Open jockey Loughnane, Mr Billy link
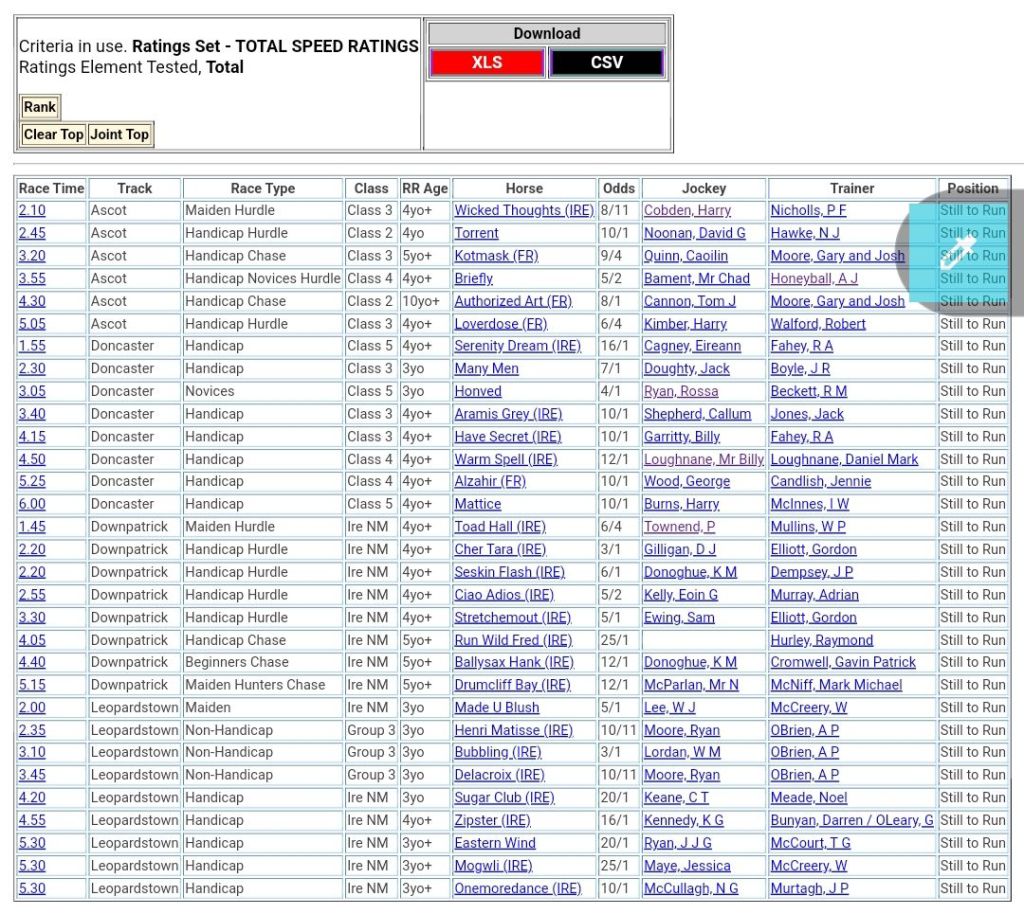Viewport: 1024px width, 914px height. (x=703, y=459)
